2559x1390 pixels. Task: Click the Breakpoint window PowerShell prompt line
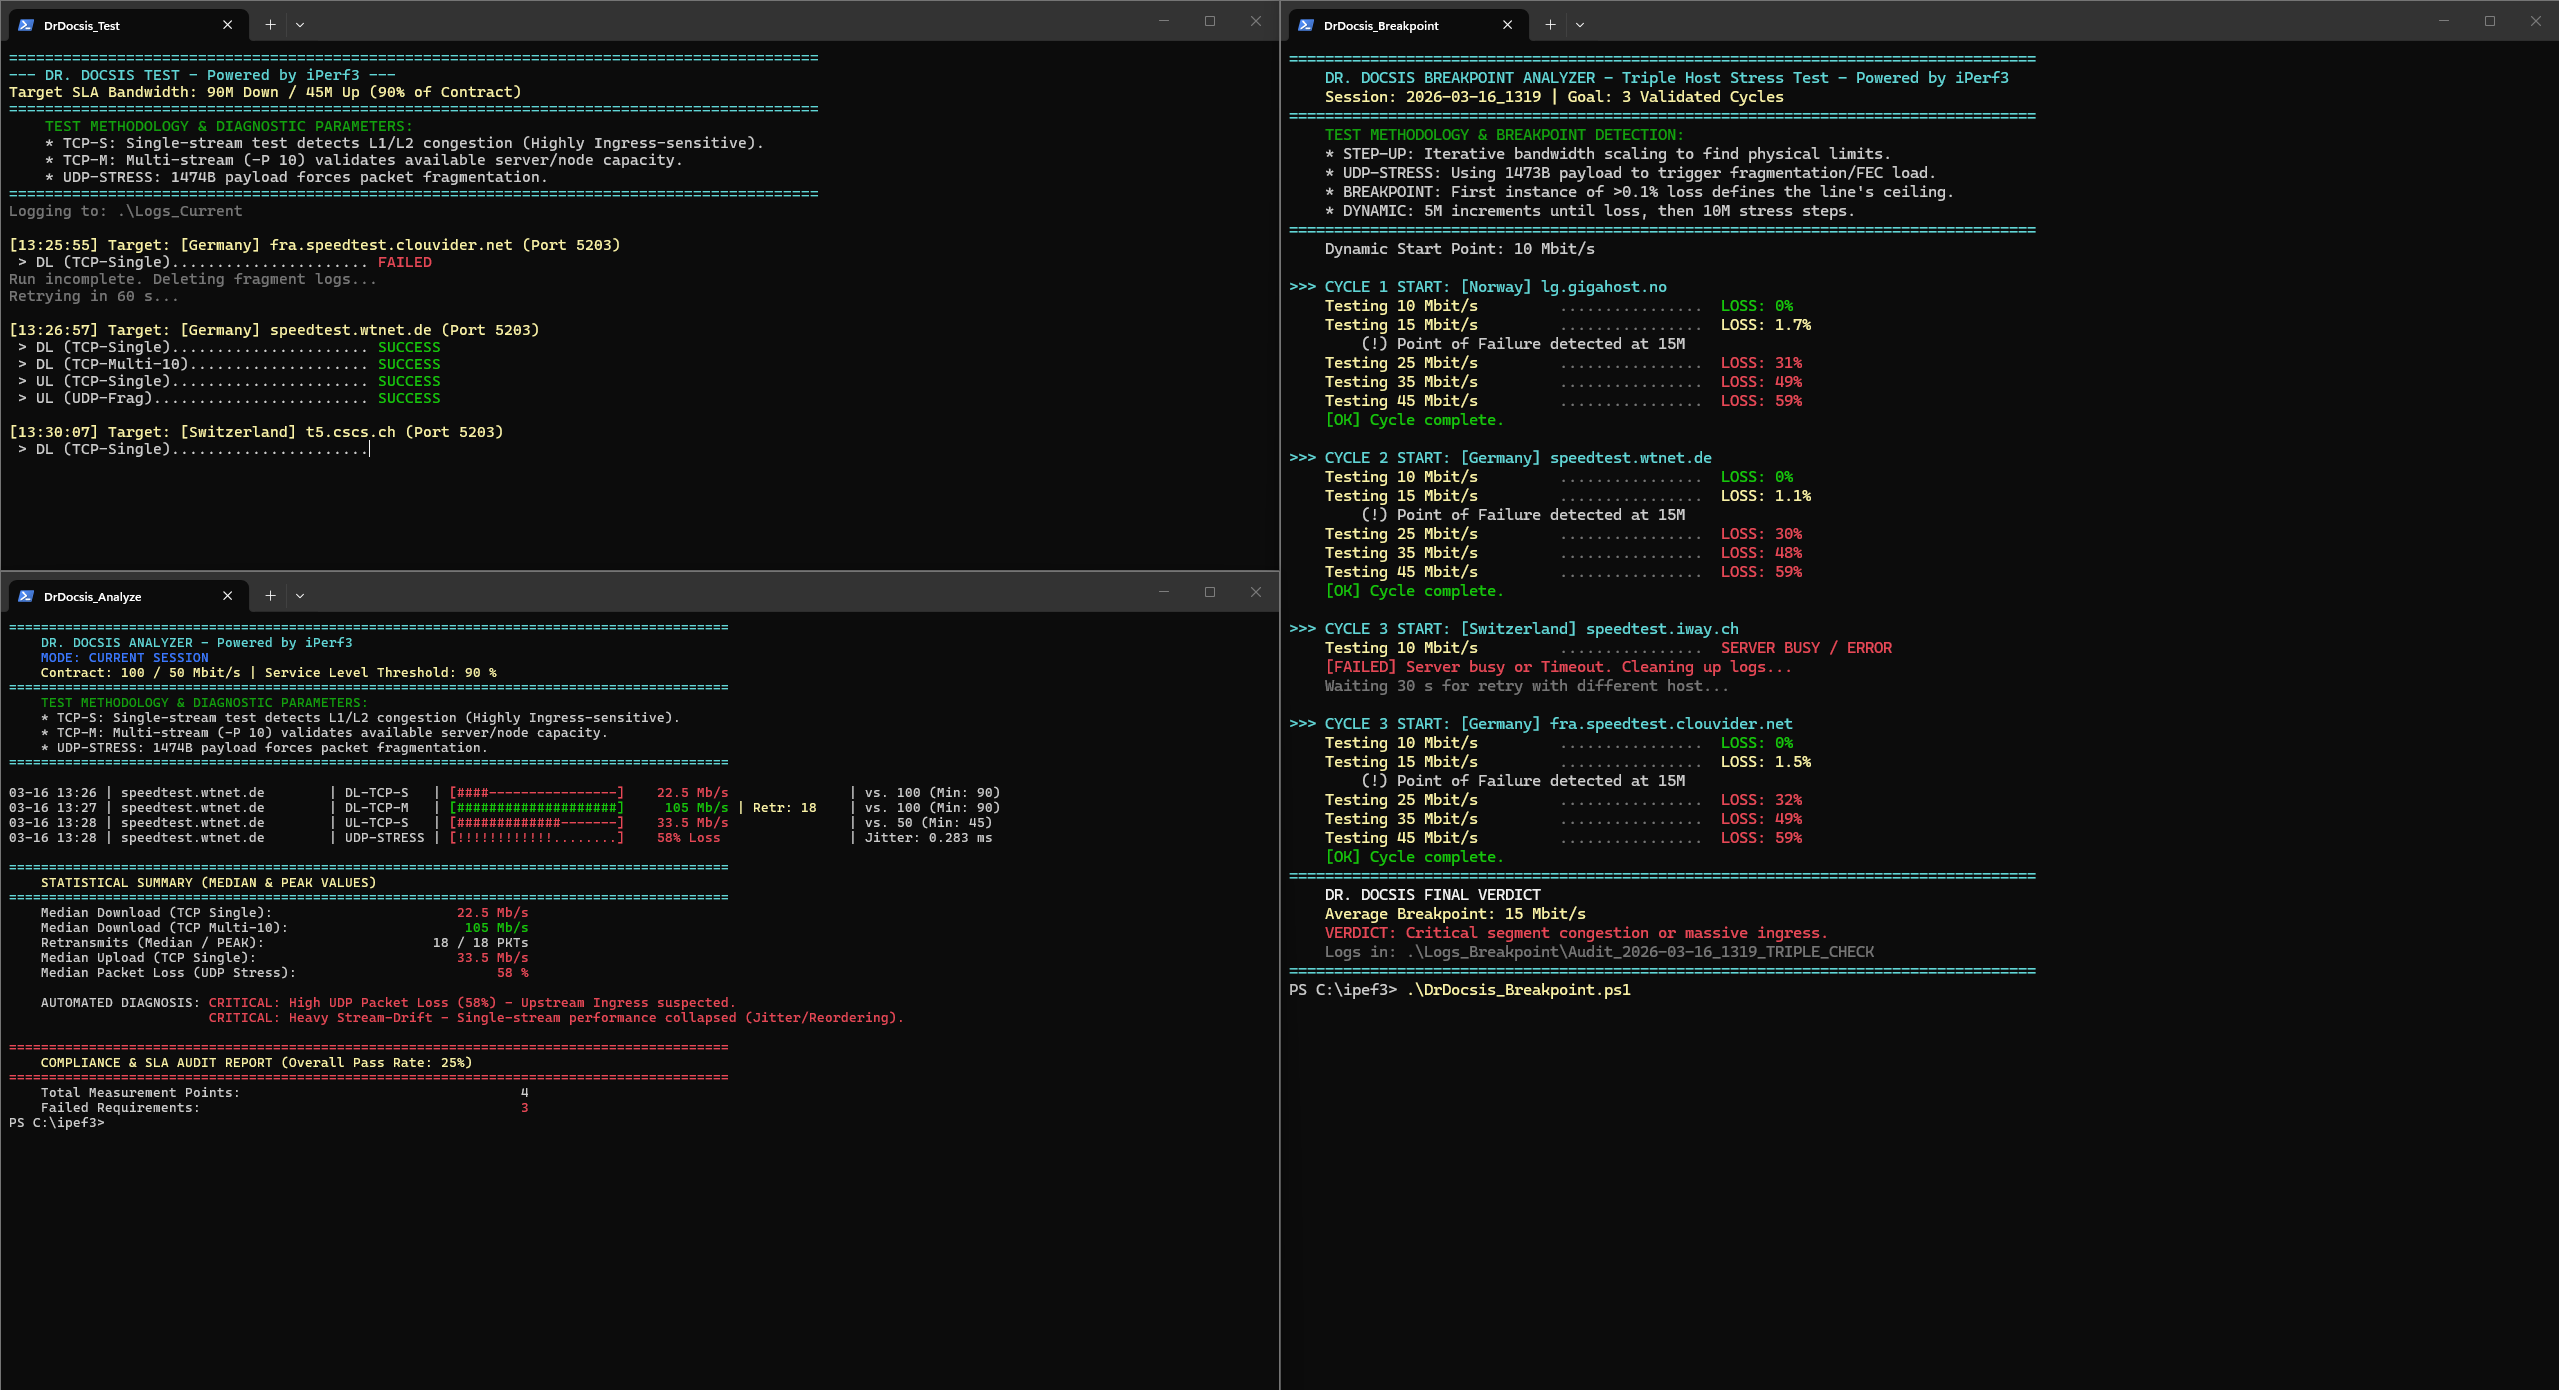1460,990
